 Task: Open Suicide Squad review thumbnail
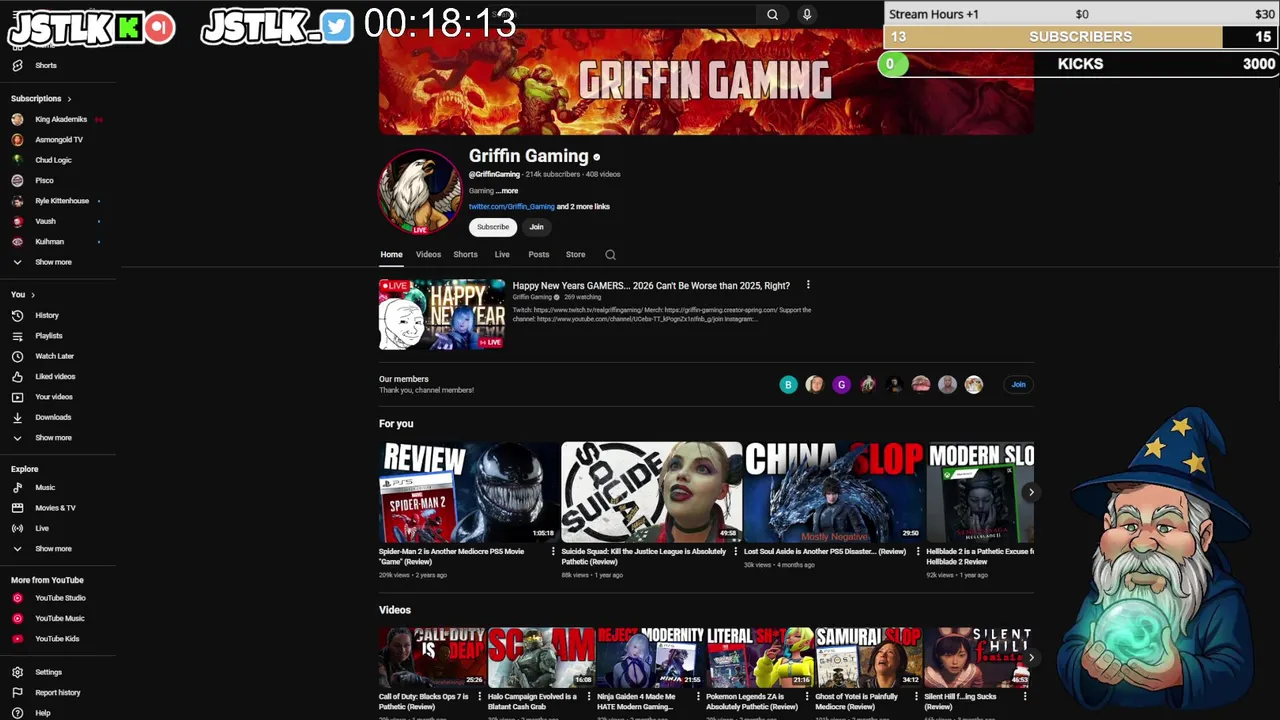[651, 491]
